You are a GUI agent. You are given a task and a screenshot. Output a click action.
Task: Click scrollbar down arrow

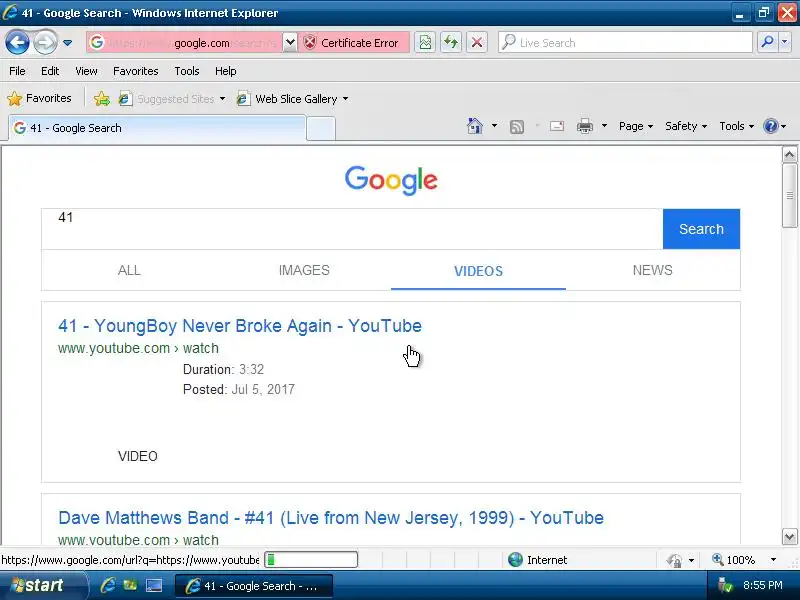[x=789, y=537]
